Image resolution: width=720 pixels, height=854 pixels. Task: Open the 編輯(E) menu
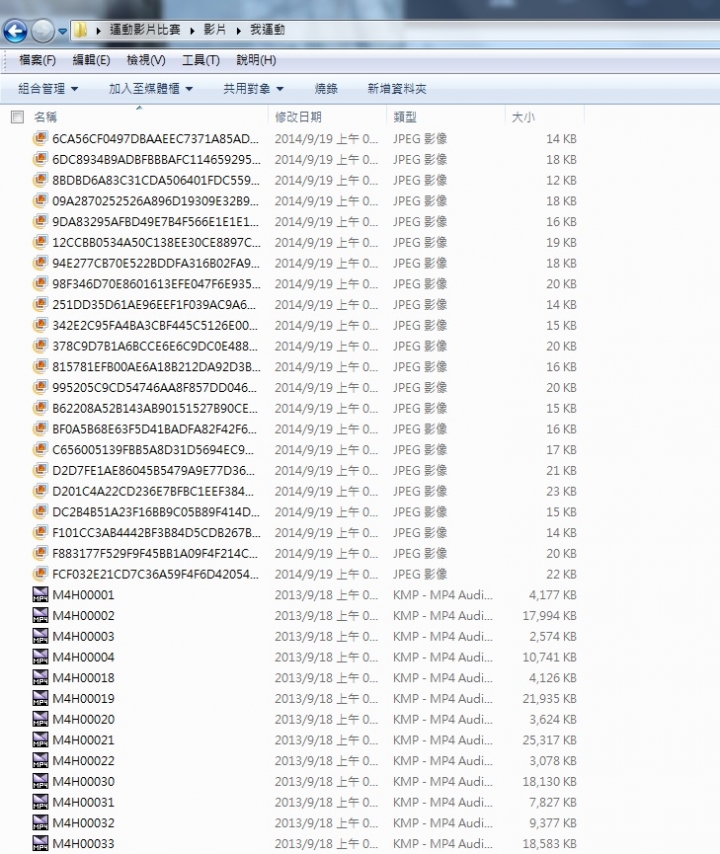[91, 60]
